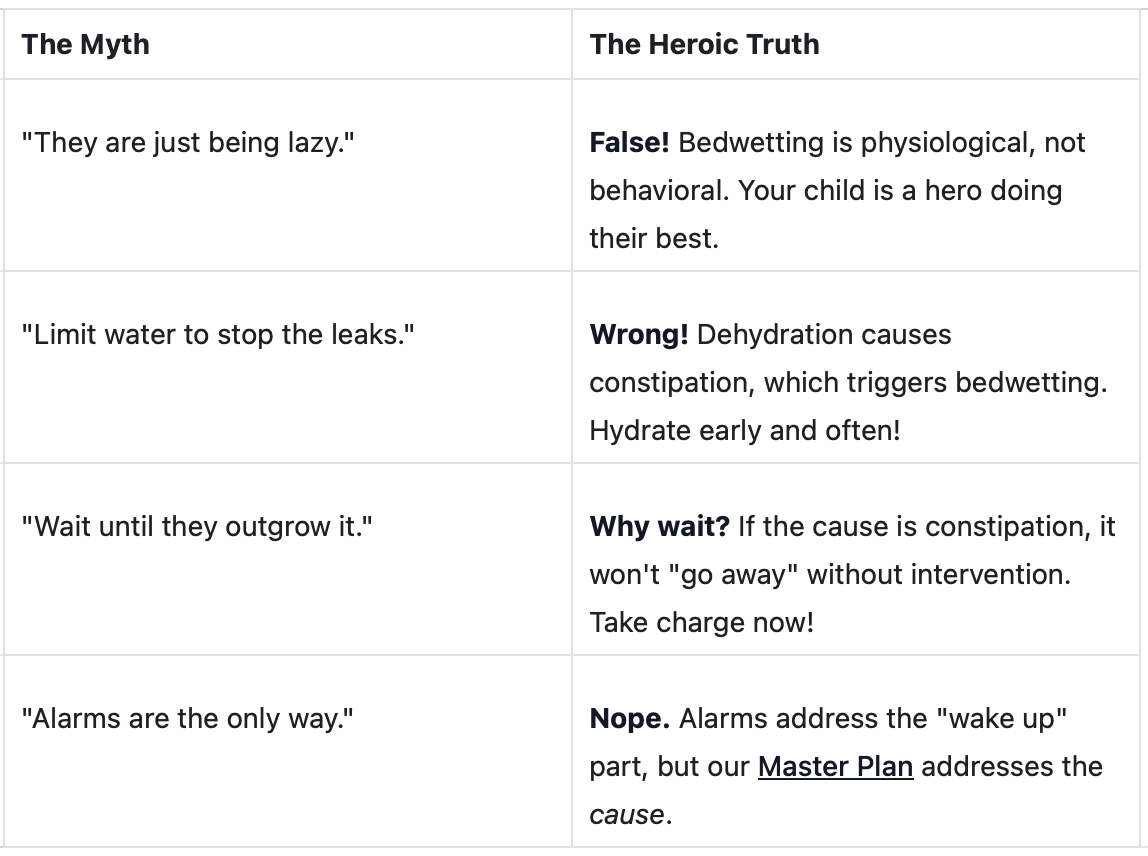Viewport: 1148px width, 856px height.
Task: Click the bold text "Why wait?"
Action: (660, 526)
